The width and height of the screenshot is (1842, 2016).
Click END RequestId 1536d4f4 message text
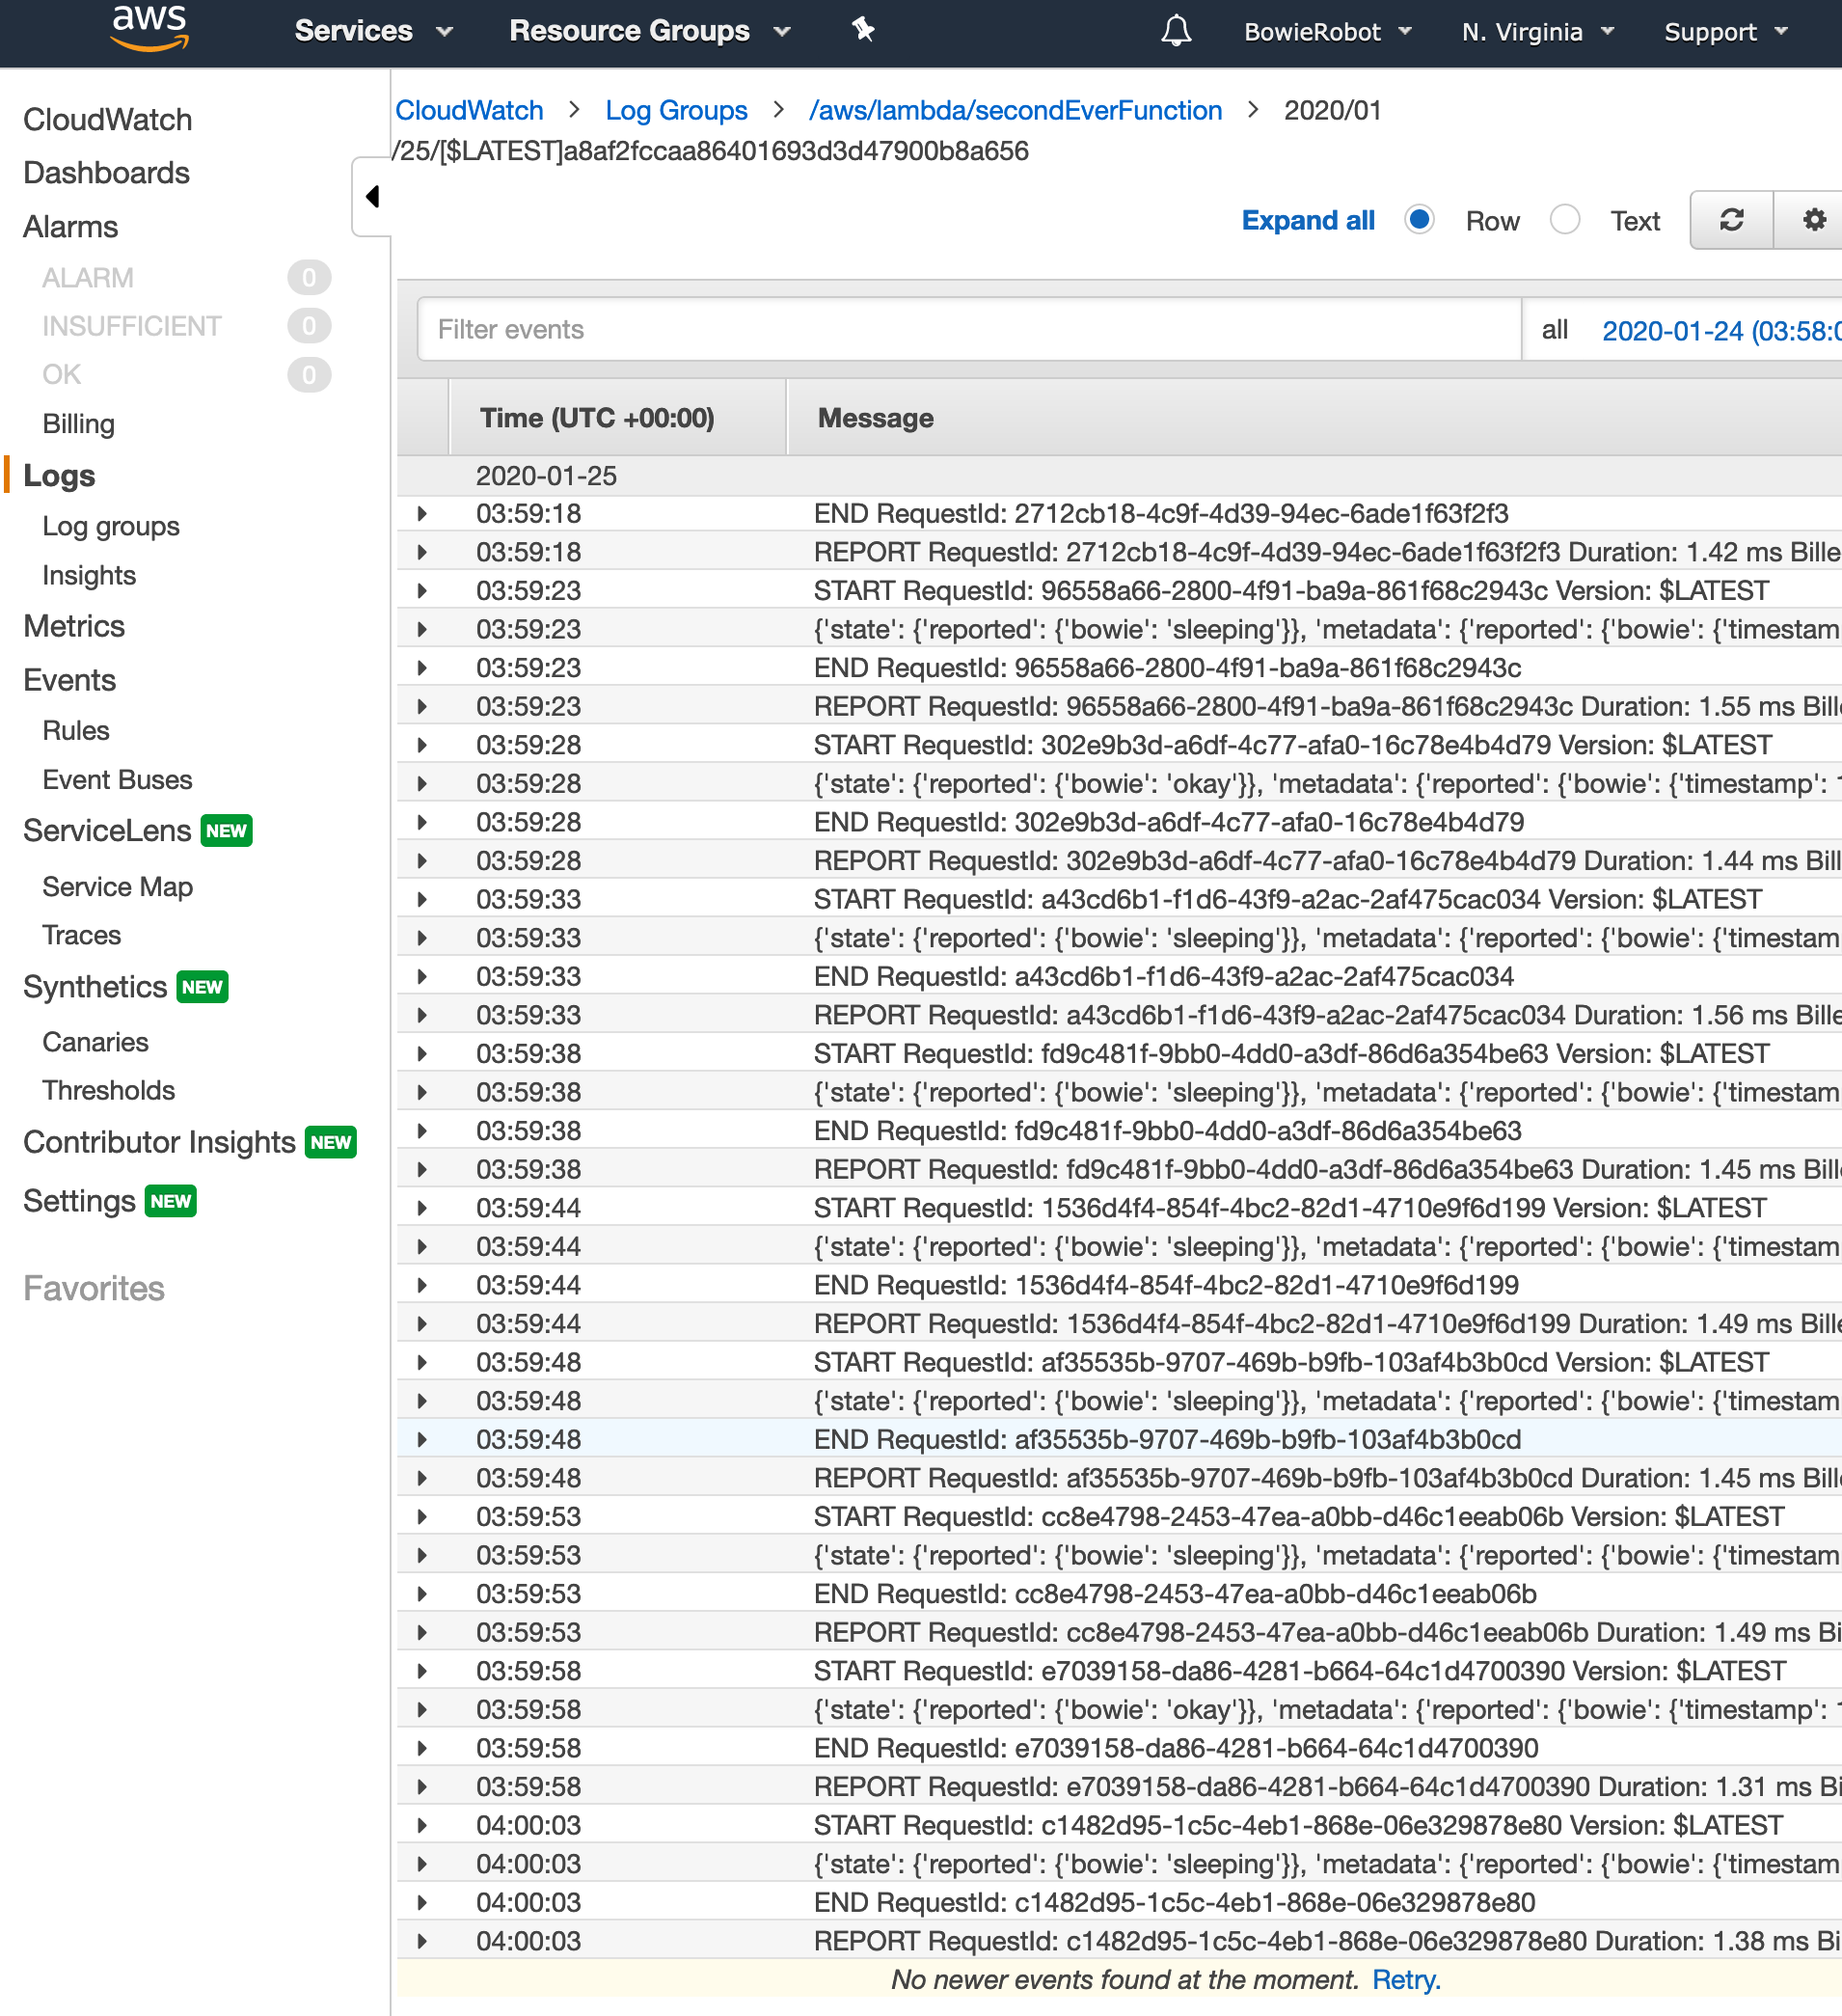pyautogui.click(x=1166, y=1285)
